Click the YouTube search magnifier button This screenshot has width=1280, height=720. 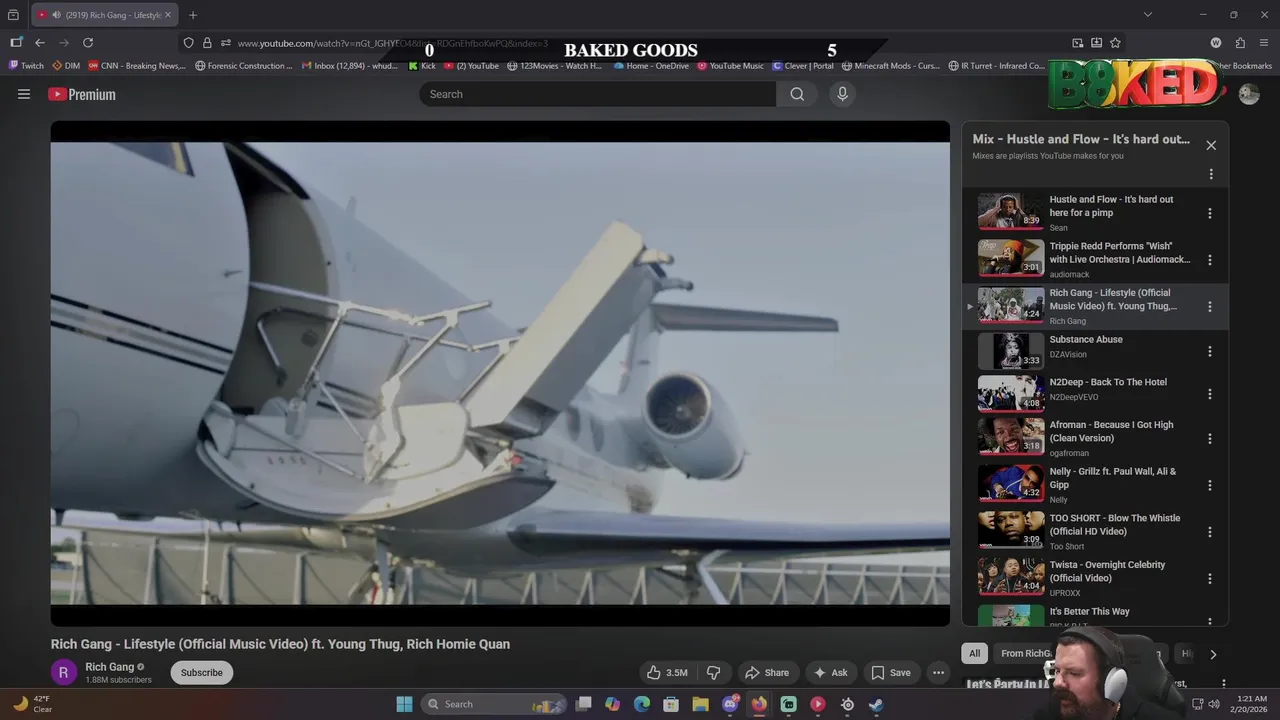pos(797,94)
